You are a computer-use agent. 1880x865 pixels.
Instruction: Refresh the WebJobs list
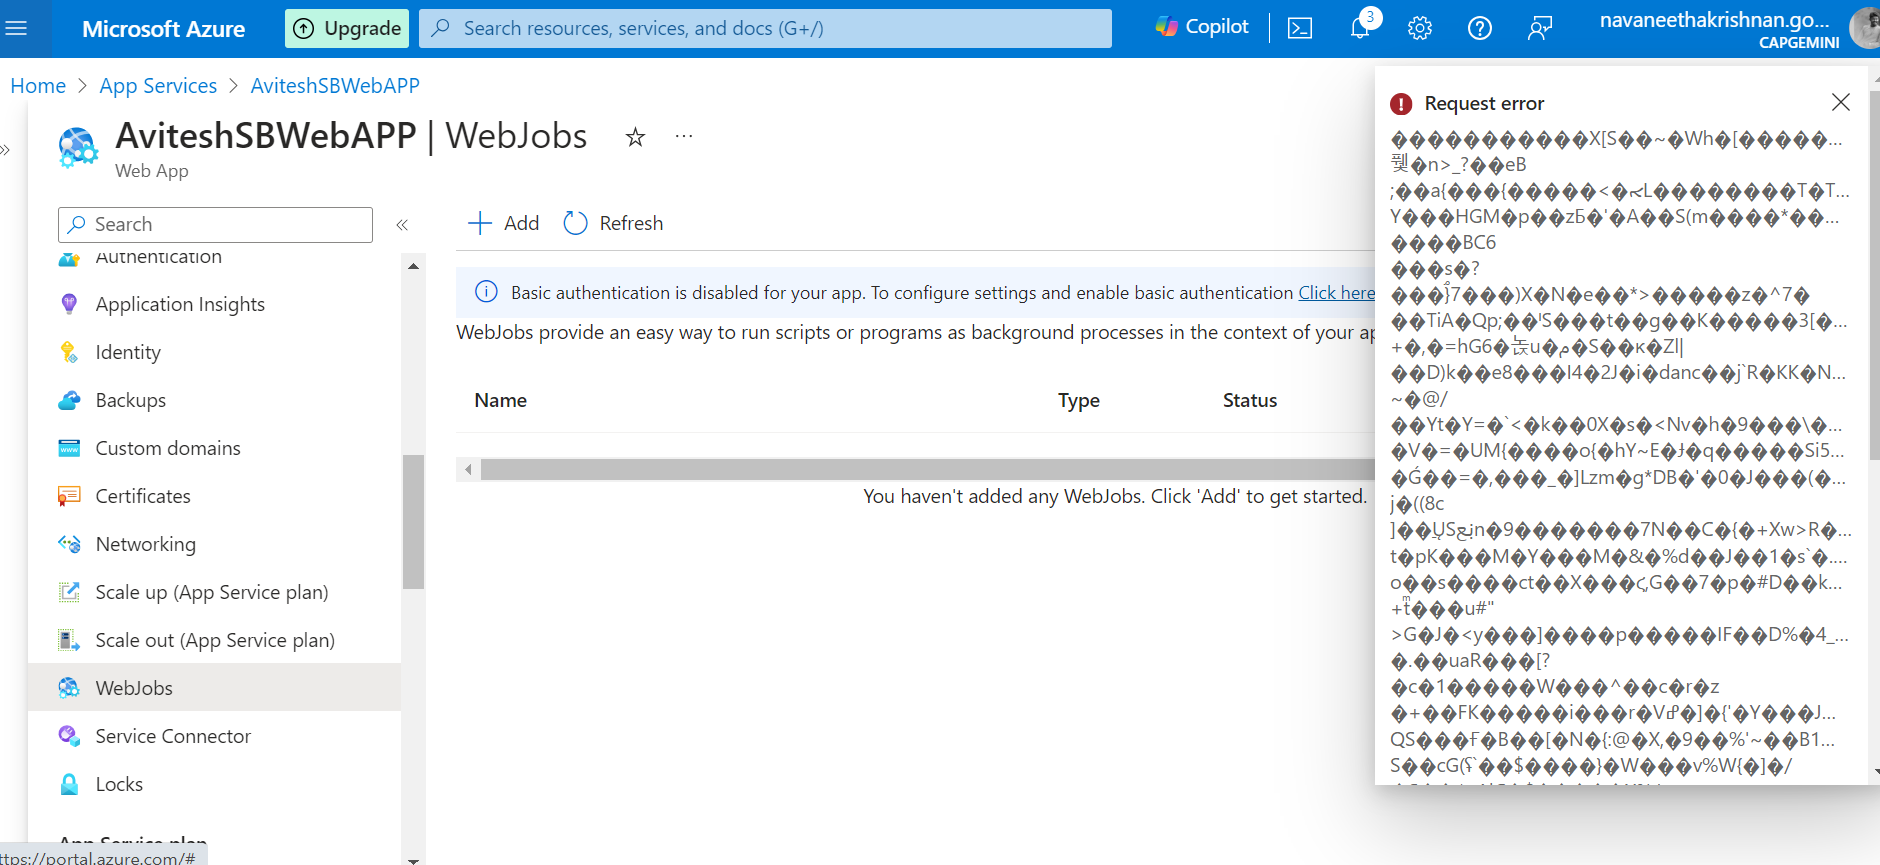click(613, 223)
